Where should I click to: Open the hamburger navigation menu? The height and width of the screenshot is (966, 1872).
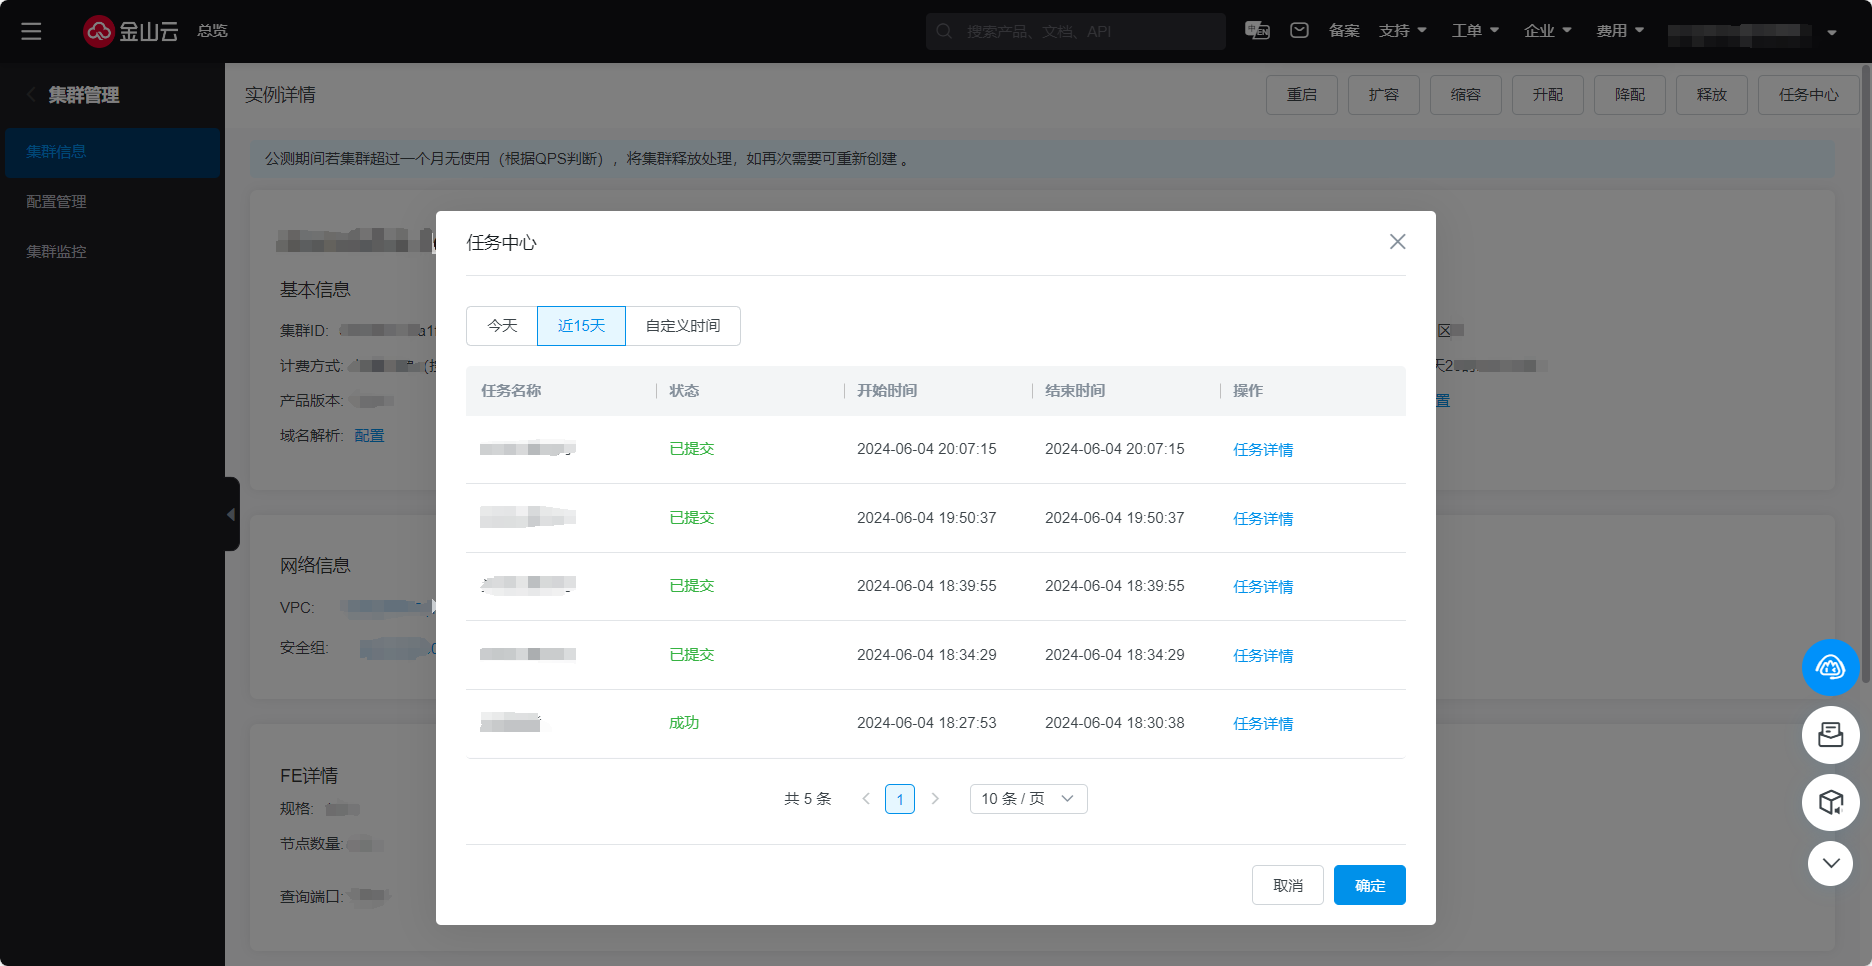tap(31, 31)
